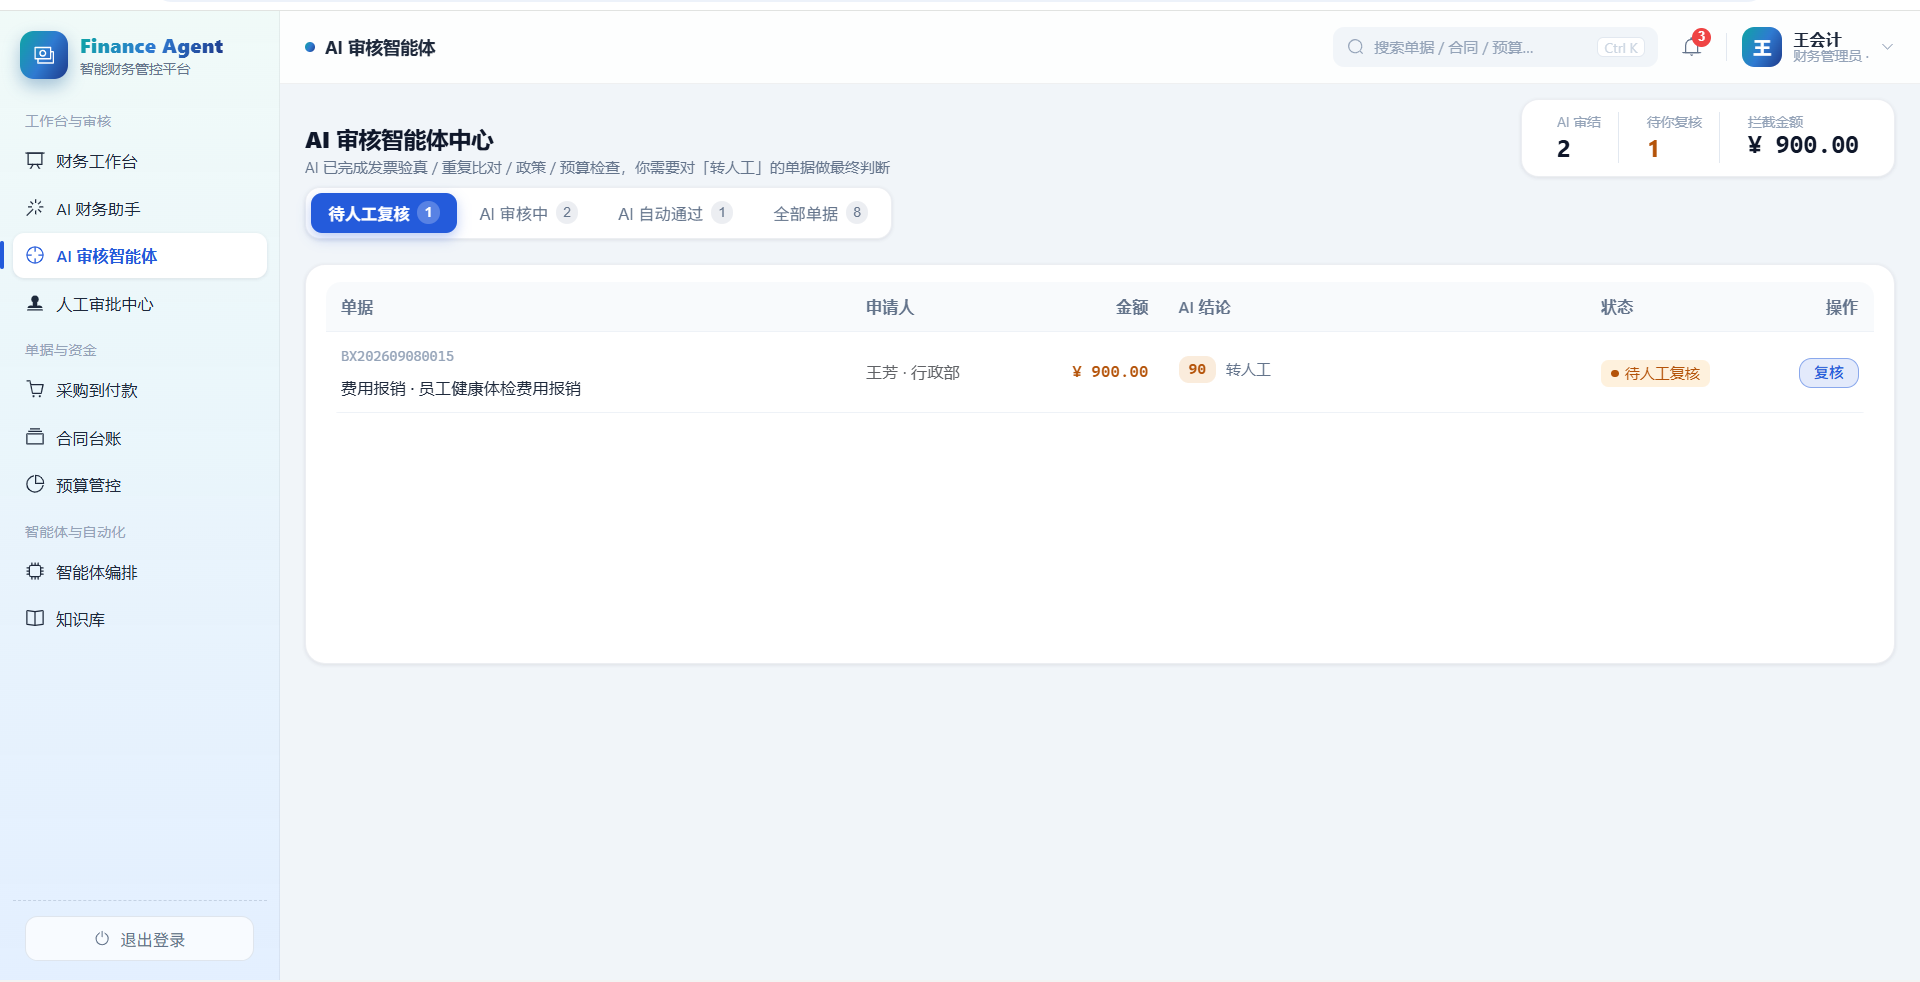The width and height of the screenshot is (1920, 982).
Task: Click the 待人工复核 status badge
Action: click(1655, 373)
